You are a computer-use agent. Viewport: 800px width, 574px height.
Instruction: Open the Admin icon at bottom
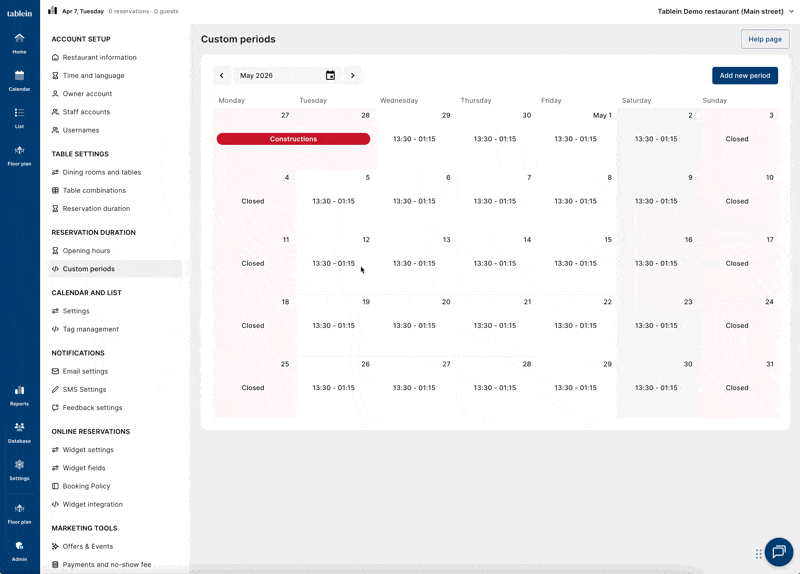(x=19, y=550)
